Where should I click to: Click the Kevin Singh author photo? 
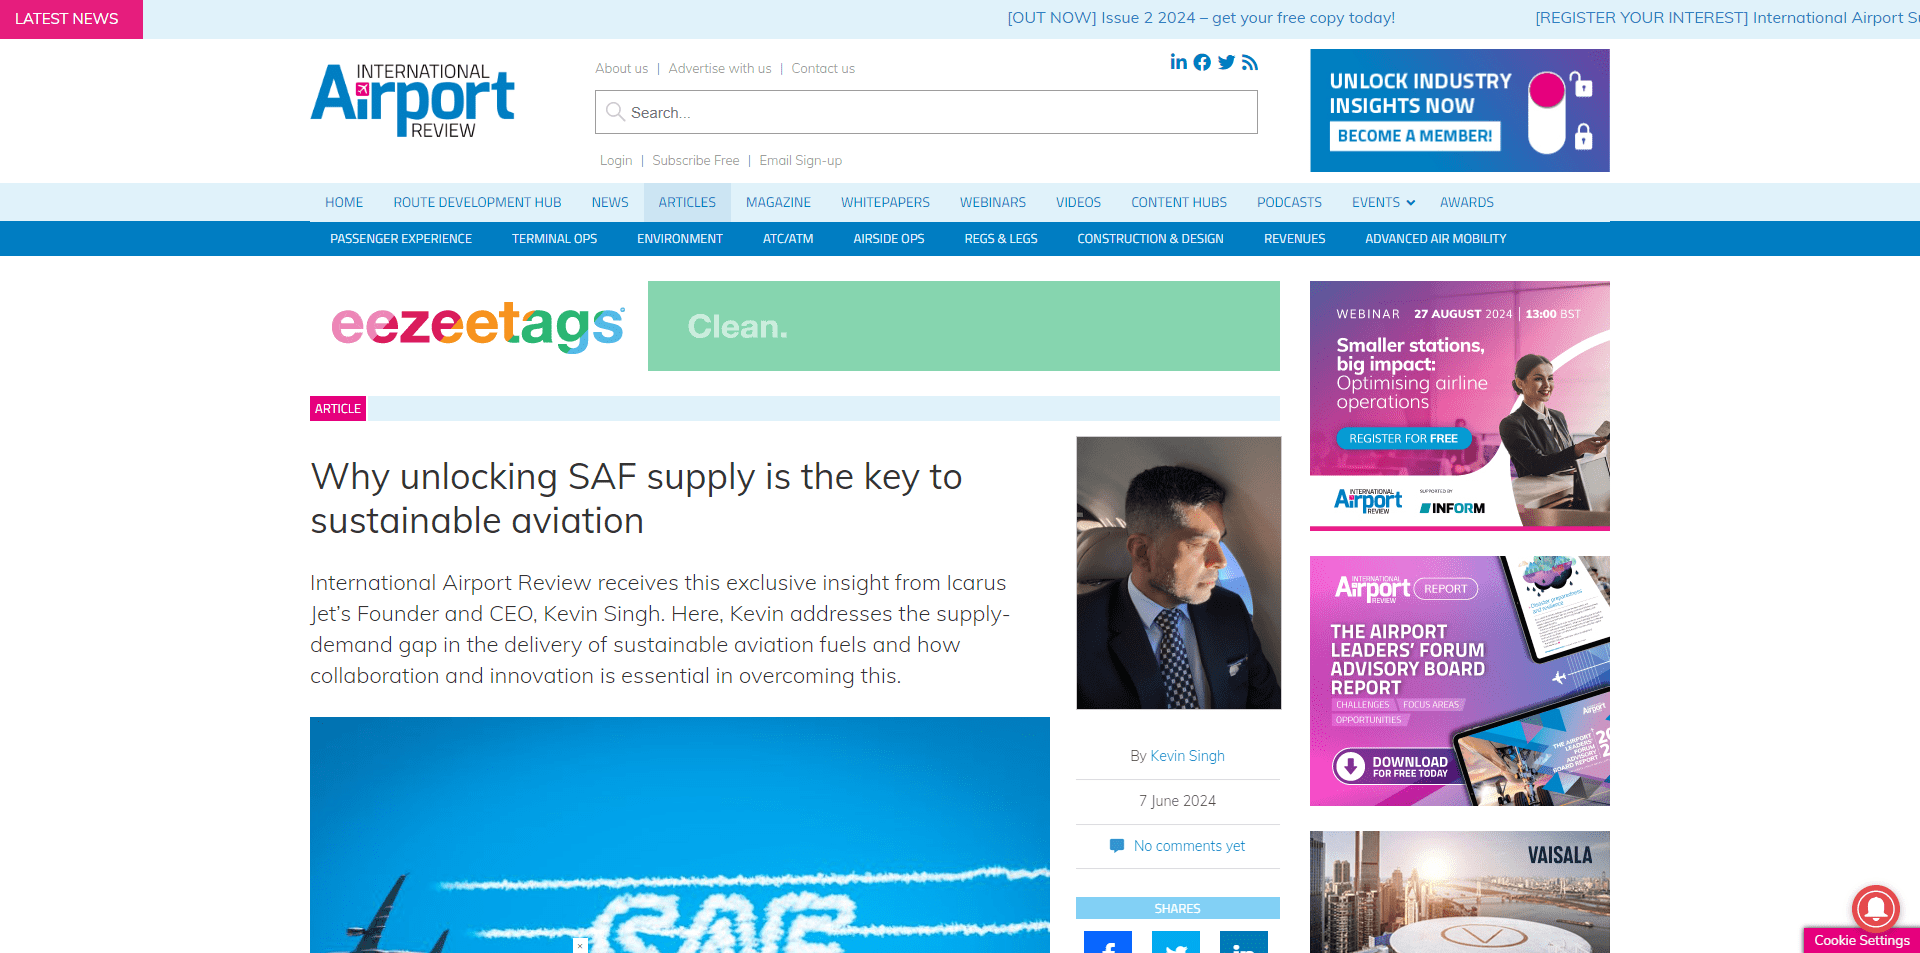pyautogui.click(x=1178, y=573)
